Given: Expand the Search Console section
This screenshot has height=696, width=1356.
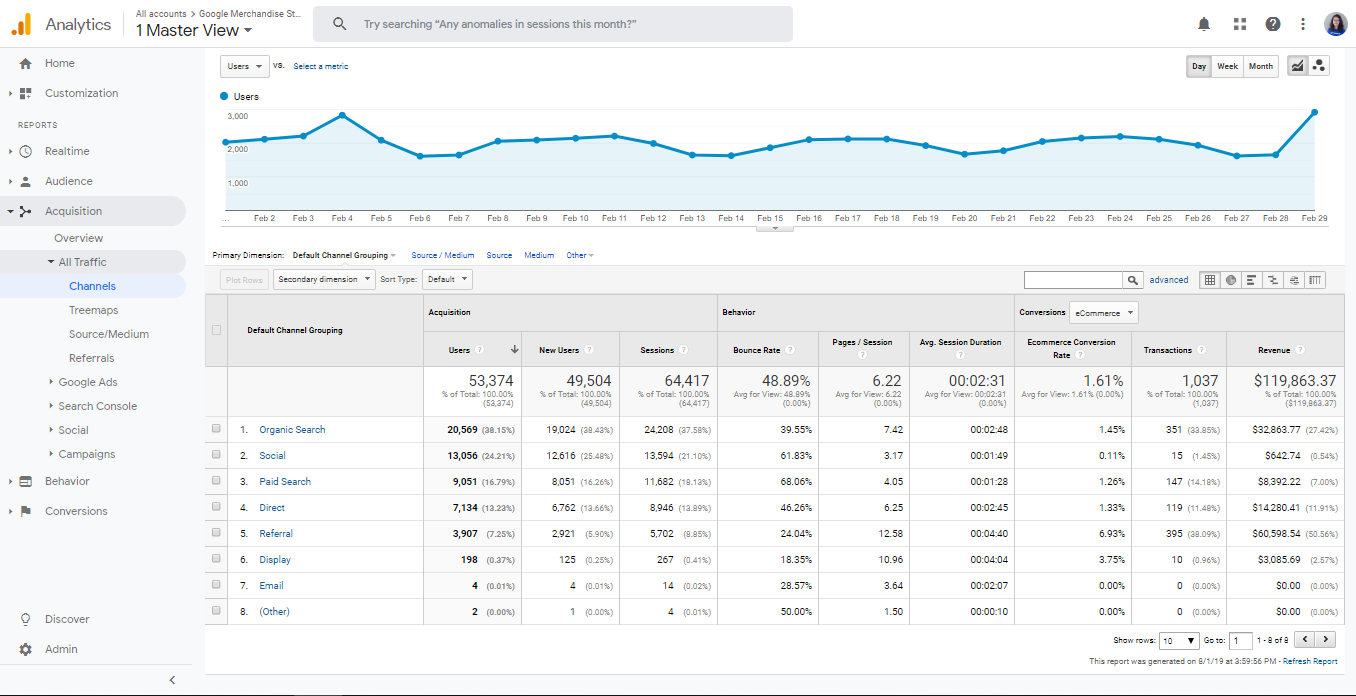Looking at the screenshot, I should (97, 406).
